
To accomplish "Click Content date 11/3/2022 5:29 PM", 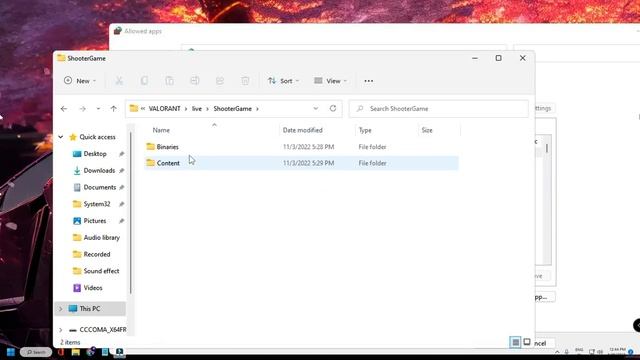I will [x=309, y=163].
